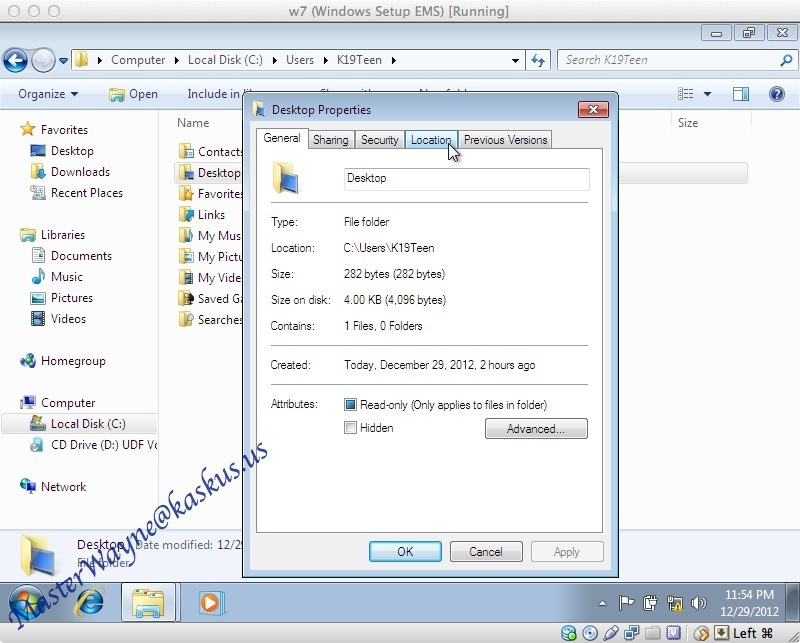Image resolution: width=800 pixels, height=643 pixels.
Task: Click the search magnifier icon
Action: tap(786, 60)
